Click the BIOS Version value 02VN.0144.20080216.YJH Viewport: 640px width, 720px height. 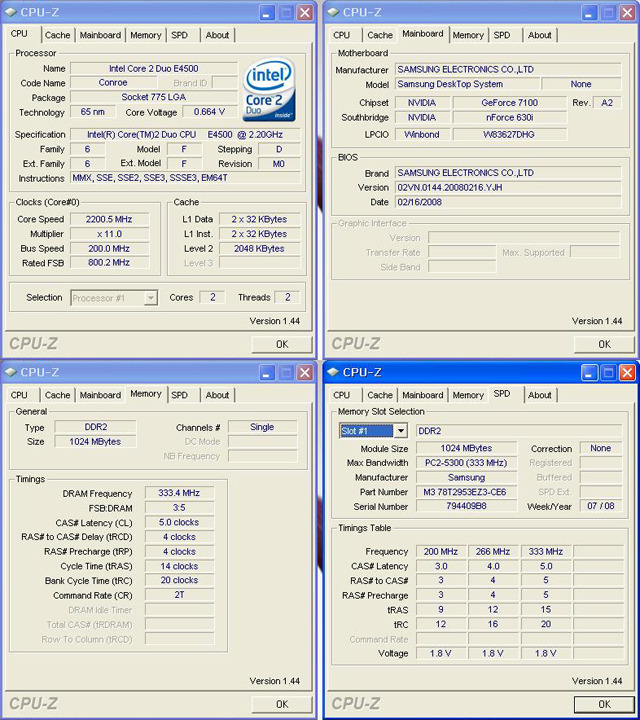coord(508,187)
